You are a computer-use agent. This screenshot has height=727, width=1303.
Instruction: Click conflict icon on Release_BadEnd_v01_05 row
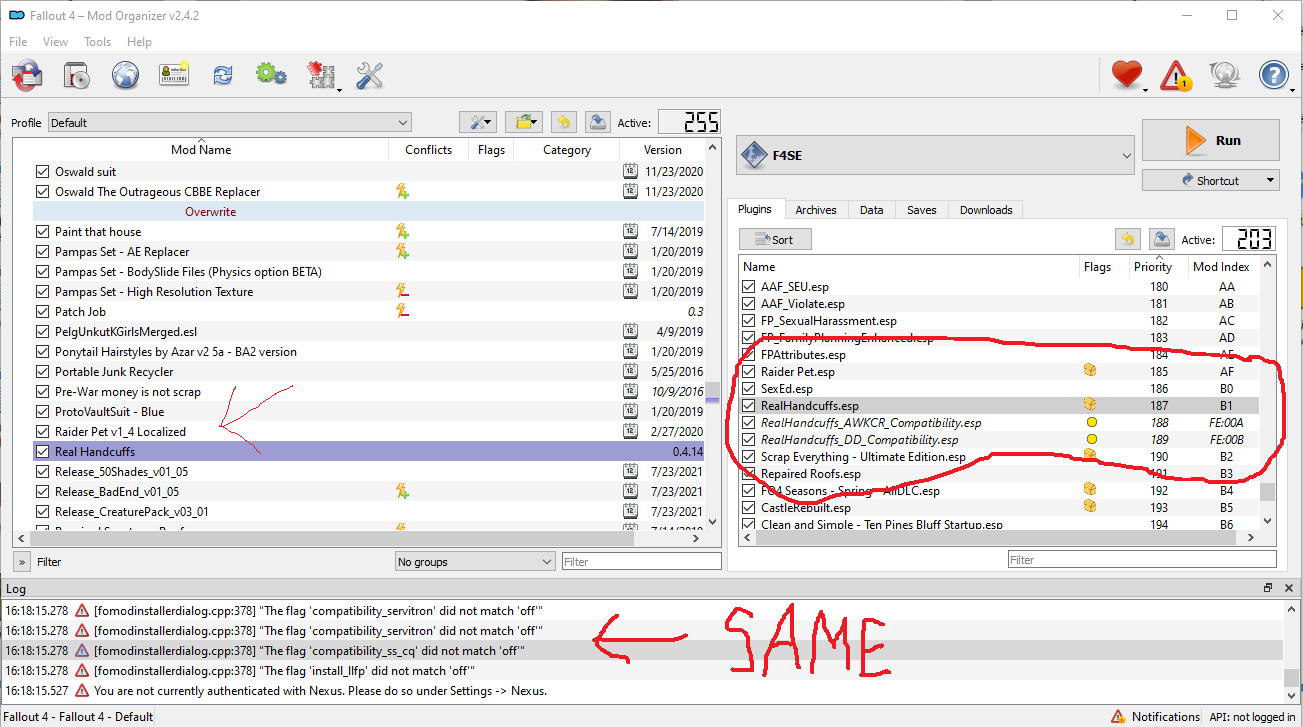[x=402, y=491]
